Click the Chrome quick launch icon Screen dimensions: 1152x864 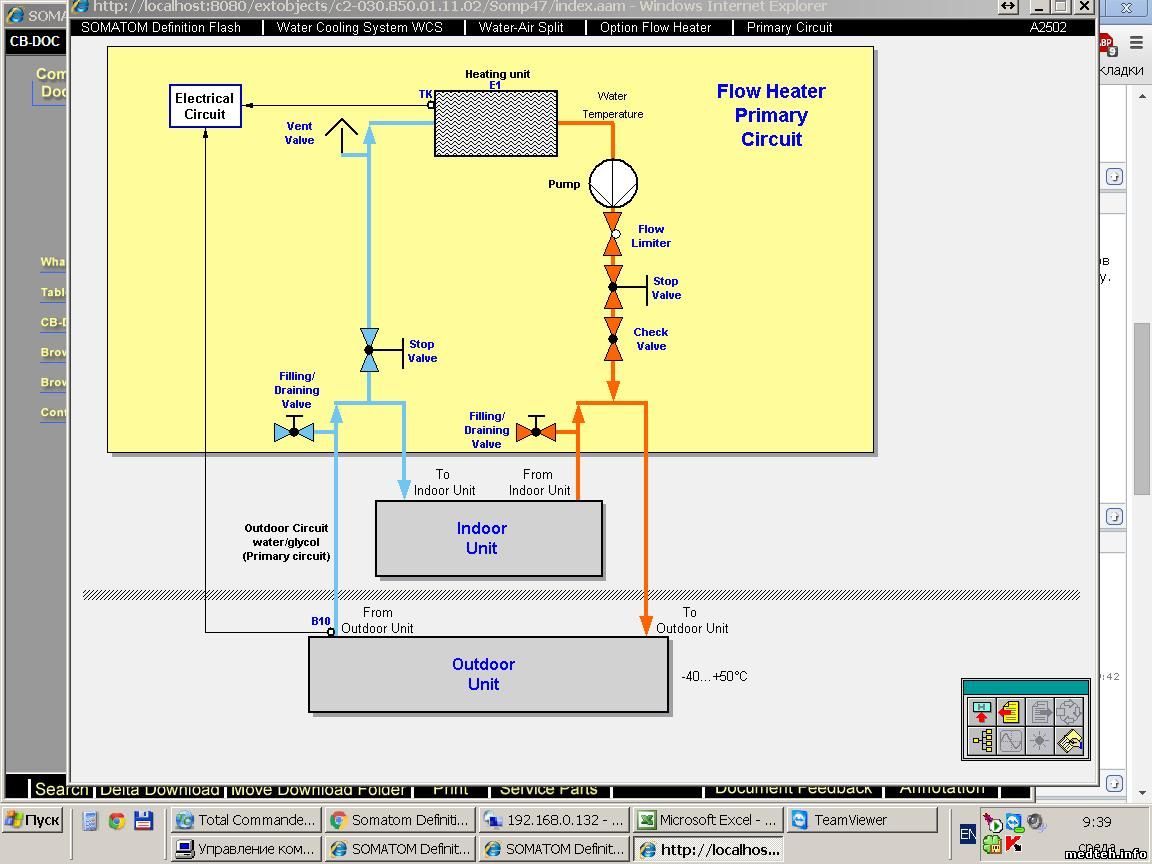coord(117,821)
